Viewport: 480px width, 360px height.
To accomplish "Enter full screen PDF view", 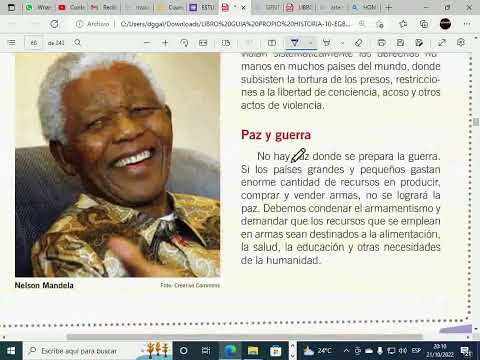I will (442, 43).
